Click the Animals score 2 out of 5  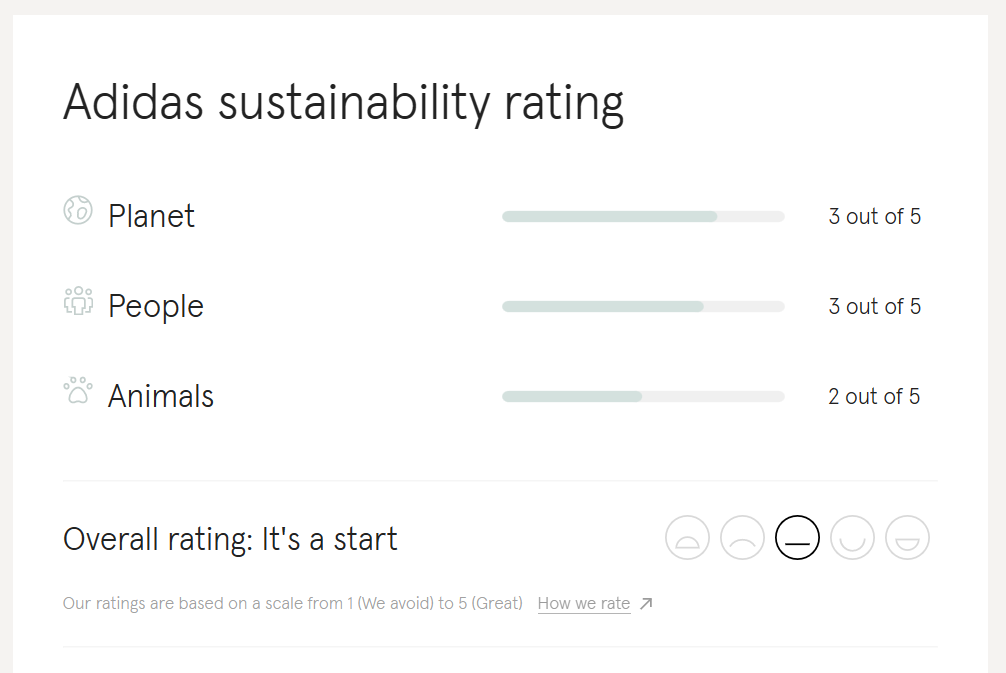(874, 396)
